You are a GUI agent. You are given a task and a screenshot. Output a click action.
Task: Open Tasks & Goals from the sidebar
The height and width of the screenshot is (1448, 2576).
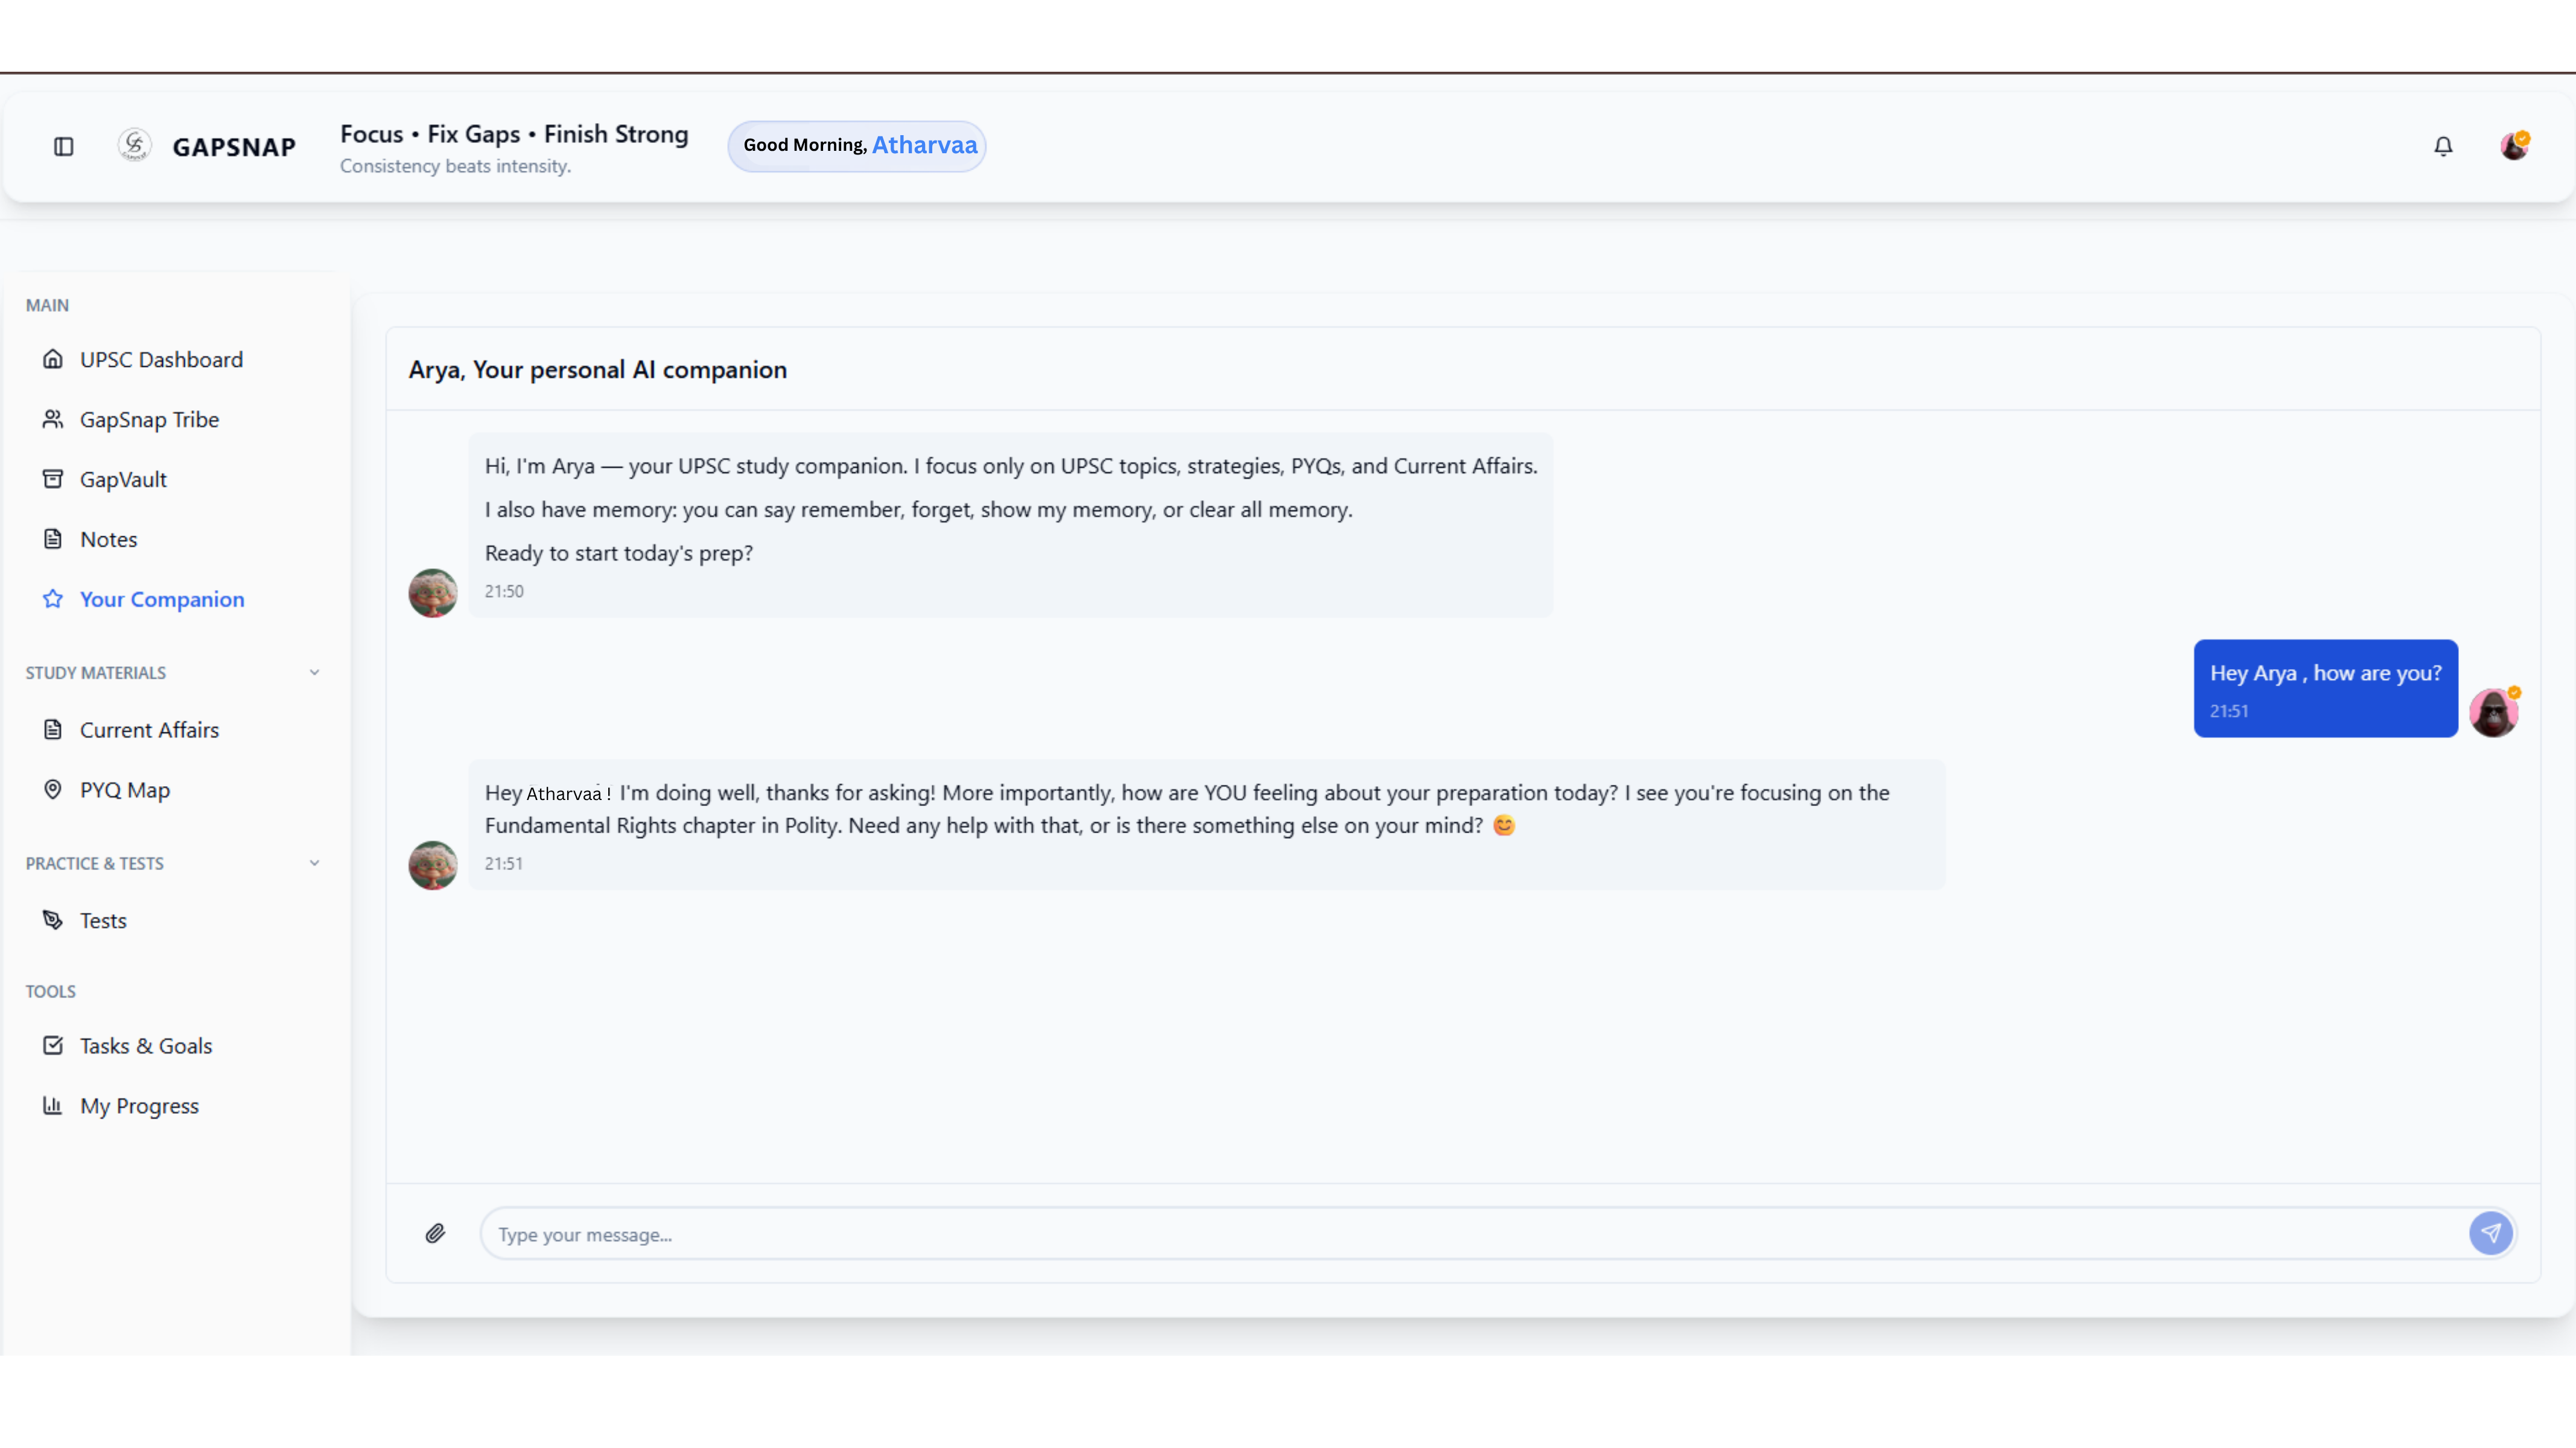click(x=146, y=1045)
